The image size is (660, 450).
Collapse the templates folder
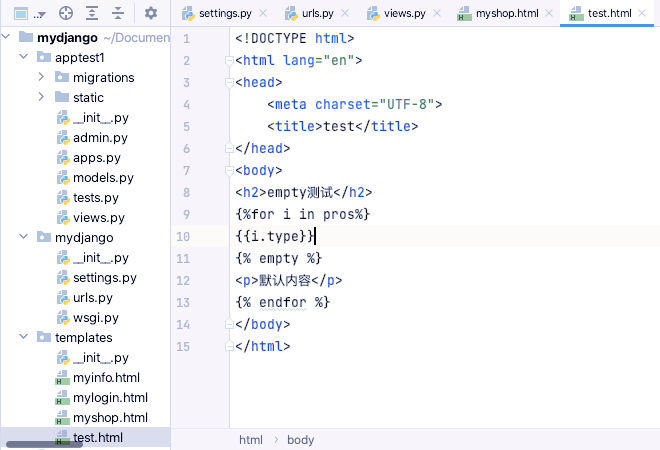coord(24,337)
